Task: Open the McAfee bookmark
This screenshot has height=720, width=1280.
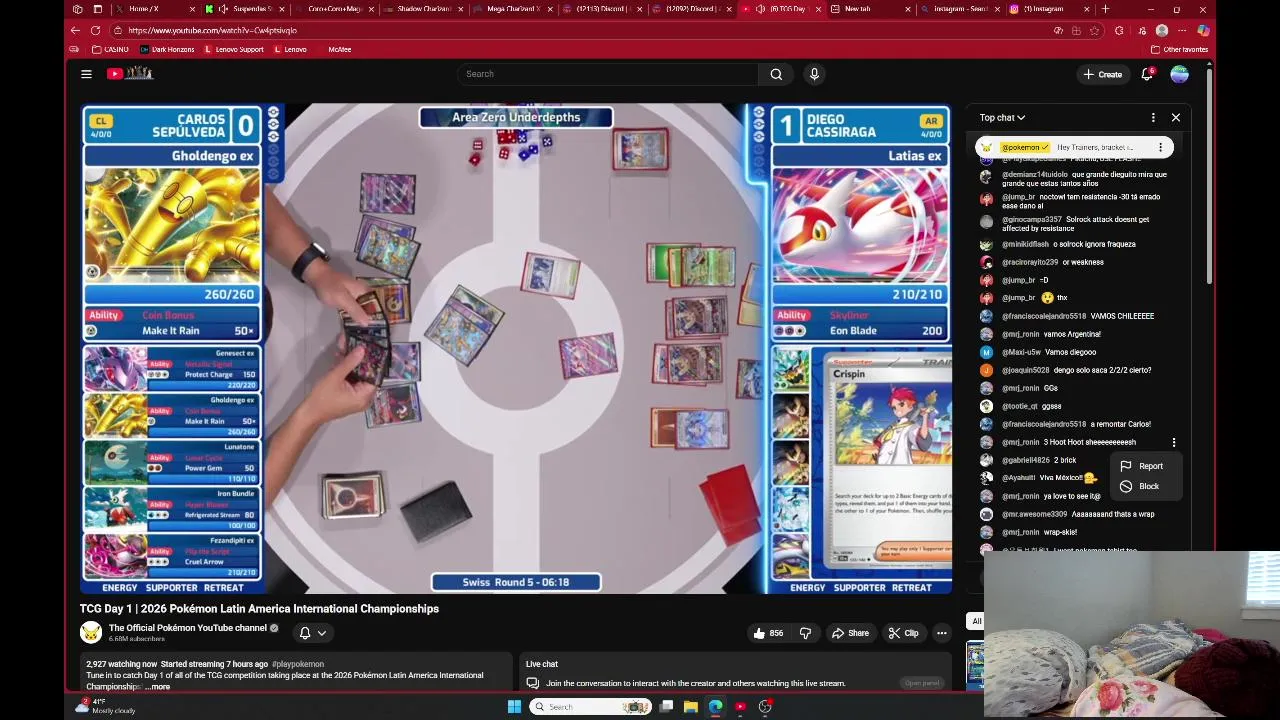Action: (x=339, y=49)
